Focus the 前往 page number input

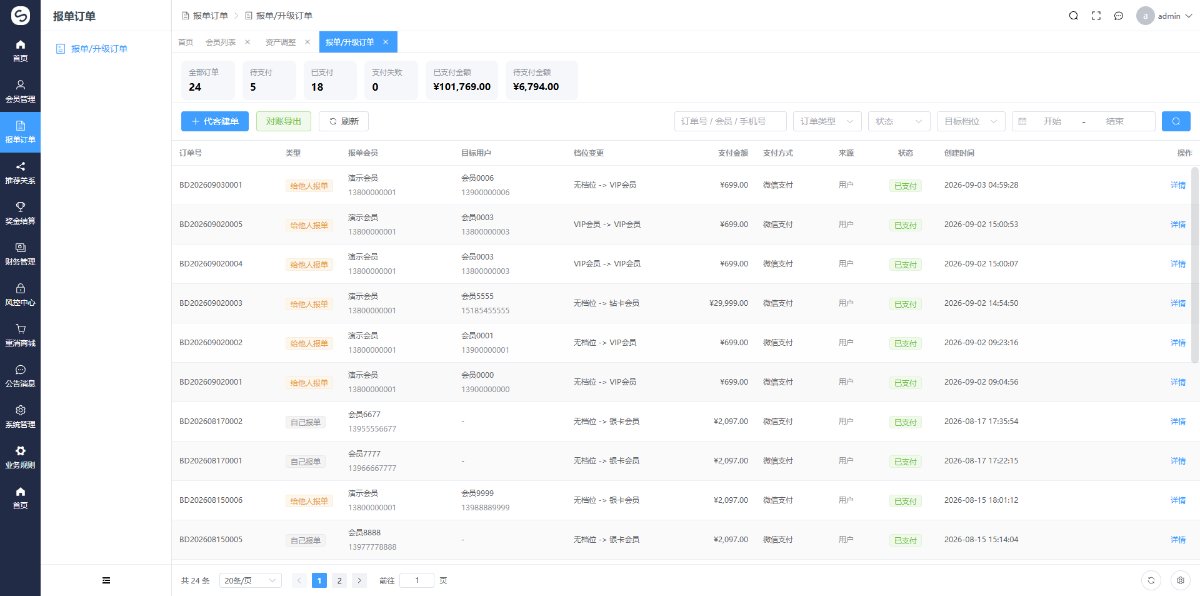pyautogui.click(x=416, y=580)
